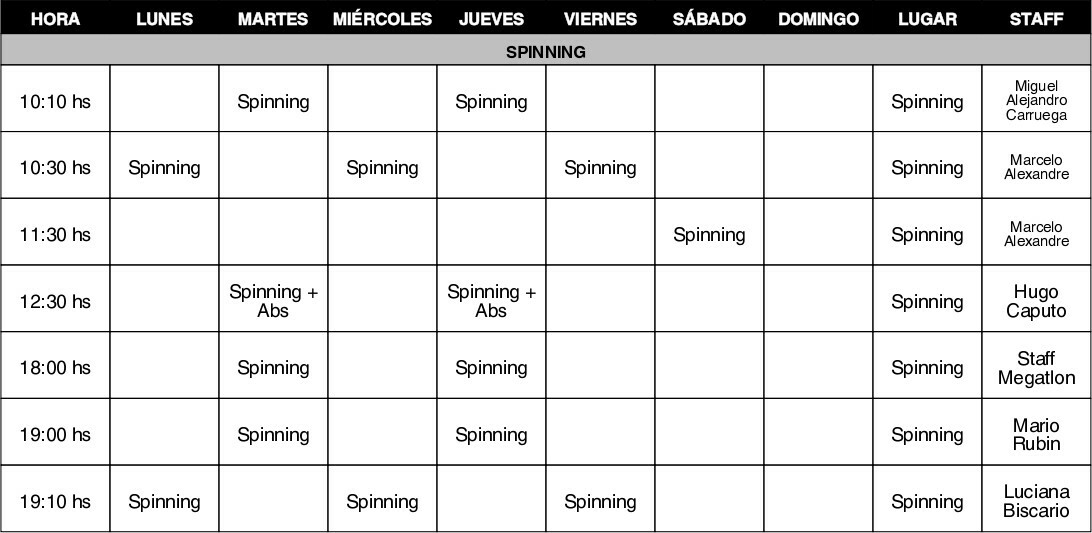Select the 10:10 hs time cell
Viewport: 1092px width, 533px height.
pos(55,101)
